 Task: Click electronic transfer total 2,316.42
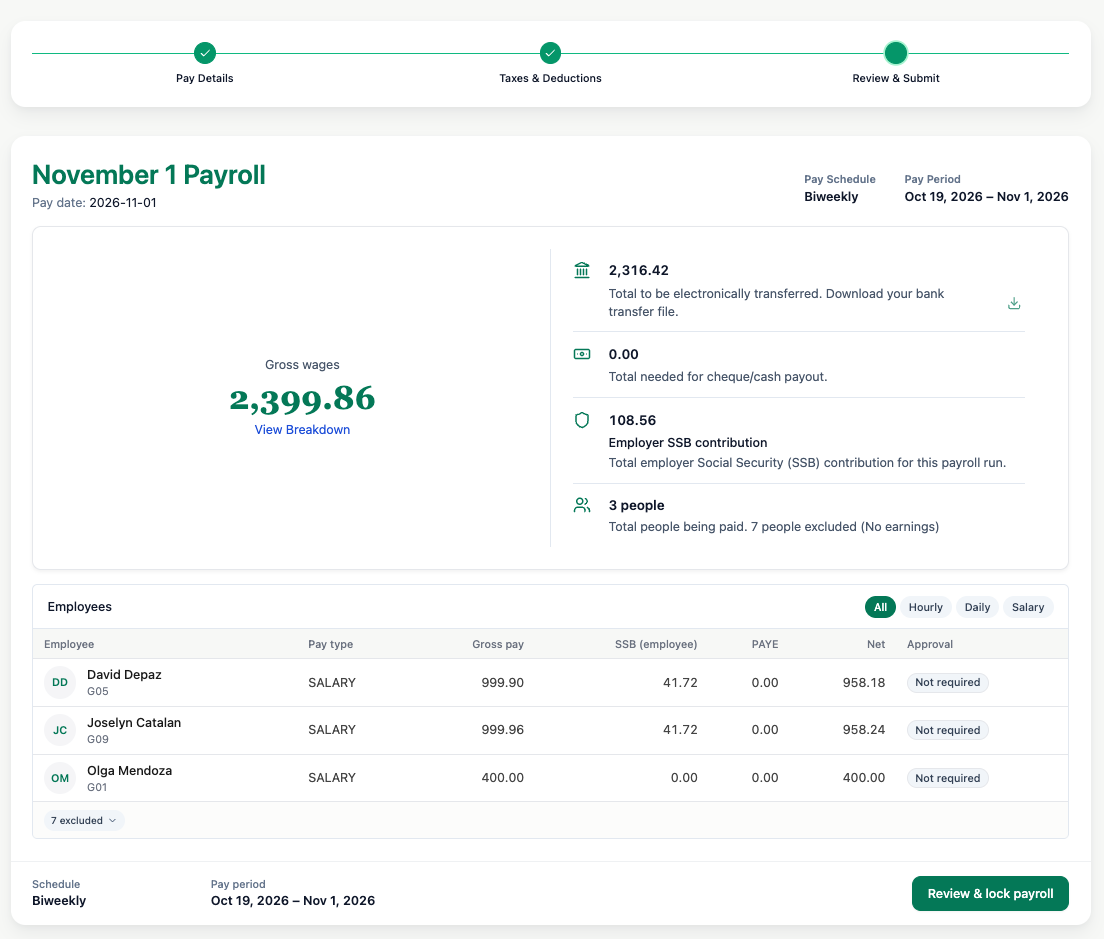click(x=639, y=270)
